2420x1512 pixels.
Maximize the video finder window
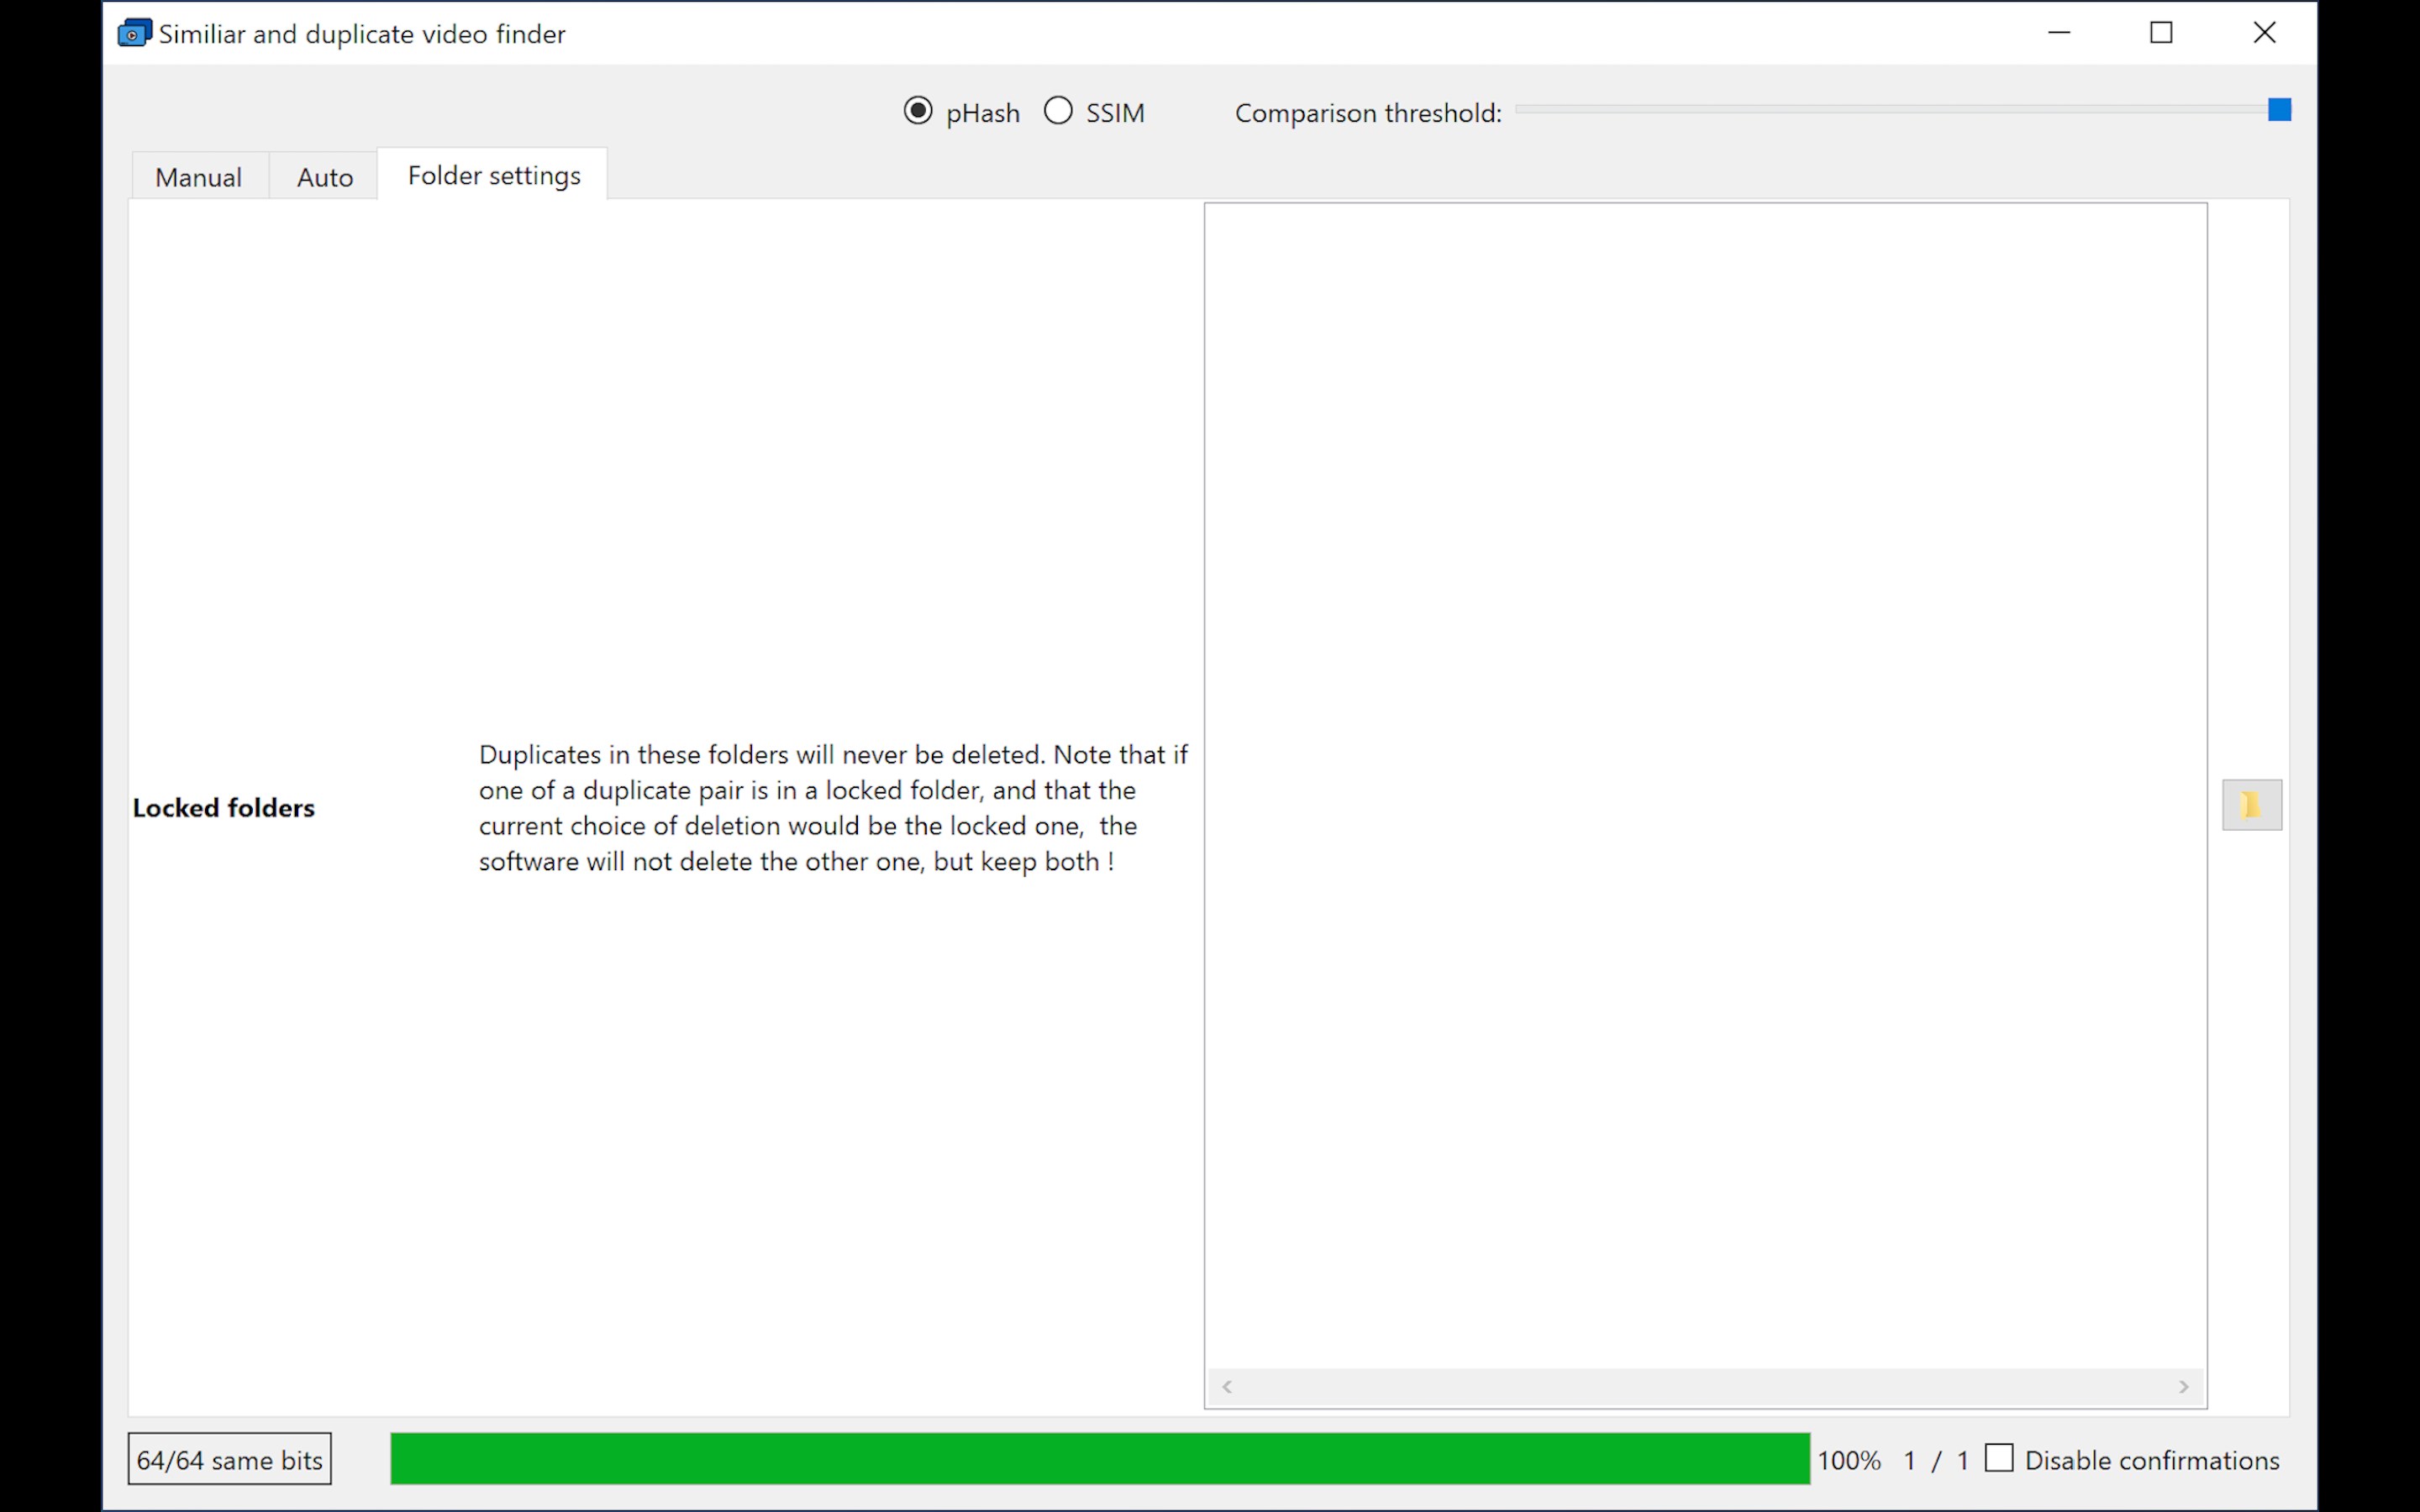pyautogui.click(x=2161, y=33)
